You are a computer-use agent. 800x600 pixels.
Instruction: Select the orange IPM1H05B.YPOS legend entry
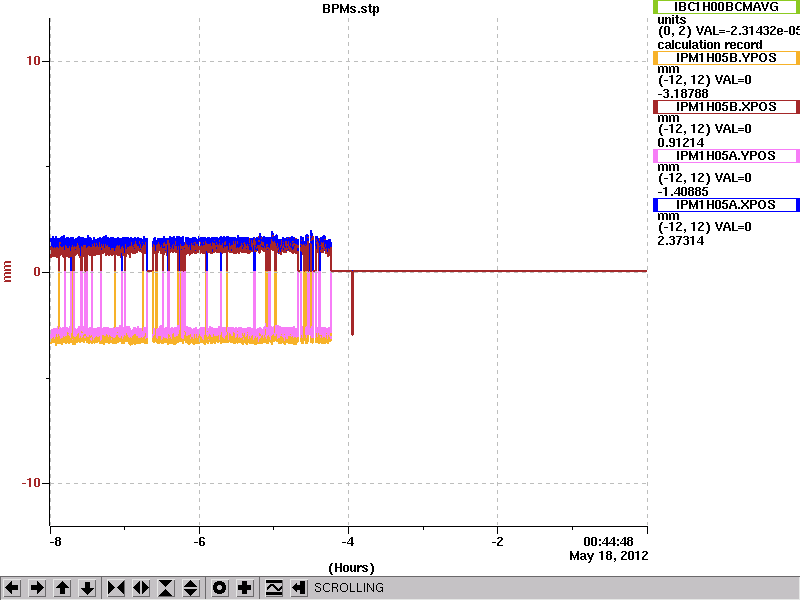[x=726, y=58]
